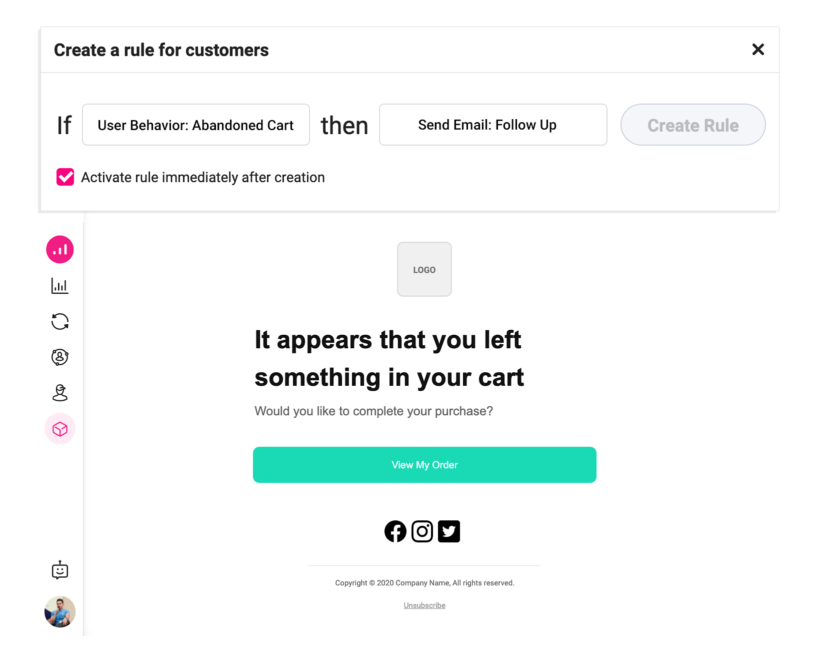Screen dimensions: 820x668
Task: Select the sync arrows icon in sidebar
Action: coord(60,321)
